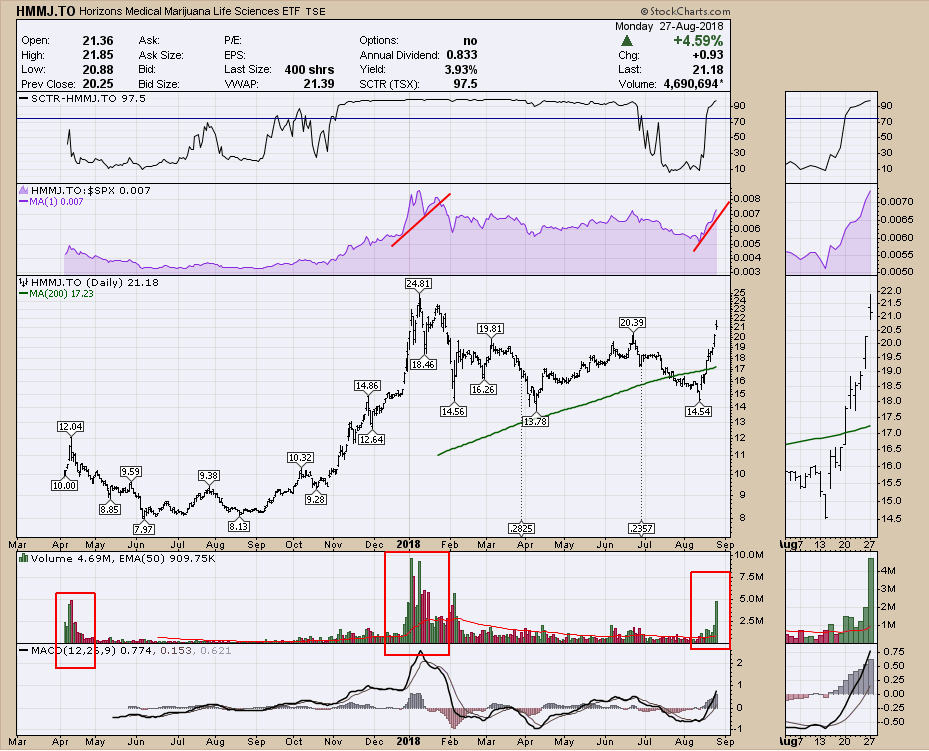Click the 10.00 starting price label

click(65, 486)
